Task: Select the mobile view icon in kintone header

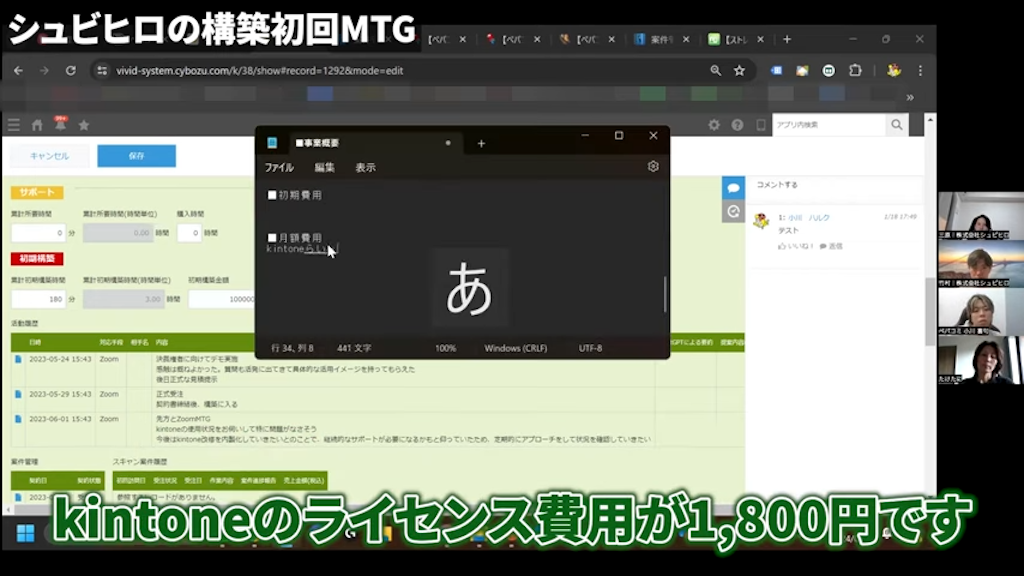Action: [x=760, y=124]
